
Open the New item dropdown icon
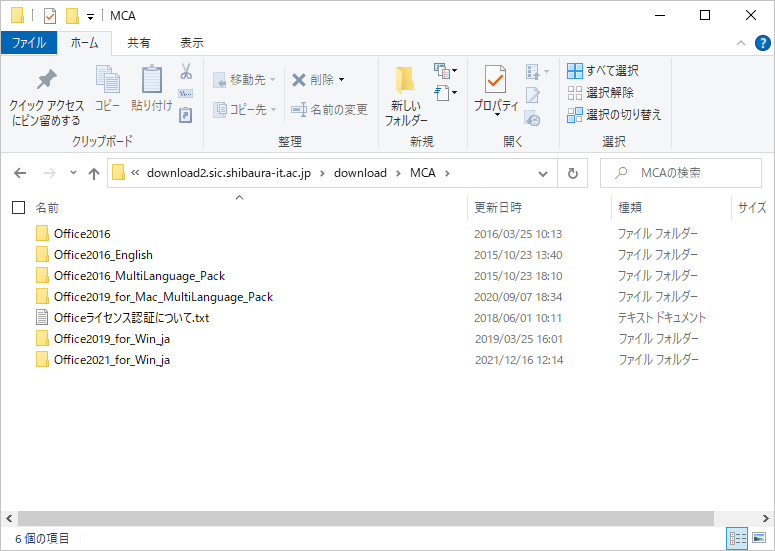(445, 71)
